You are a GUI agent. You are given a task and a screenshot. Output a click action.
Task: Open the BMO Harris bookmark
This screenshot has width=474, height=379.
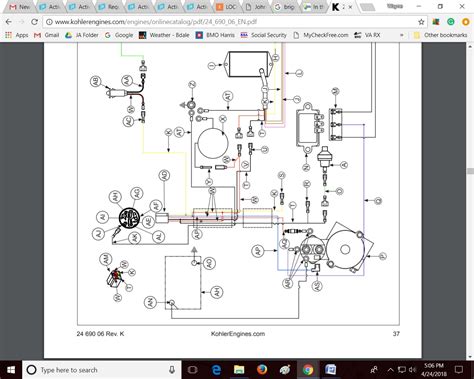click(x=215, y=35)
